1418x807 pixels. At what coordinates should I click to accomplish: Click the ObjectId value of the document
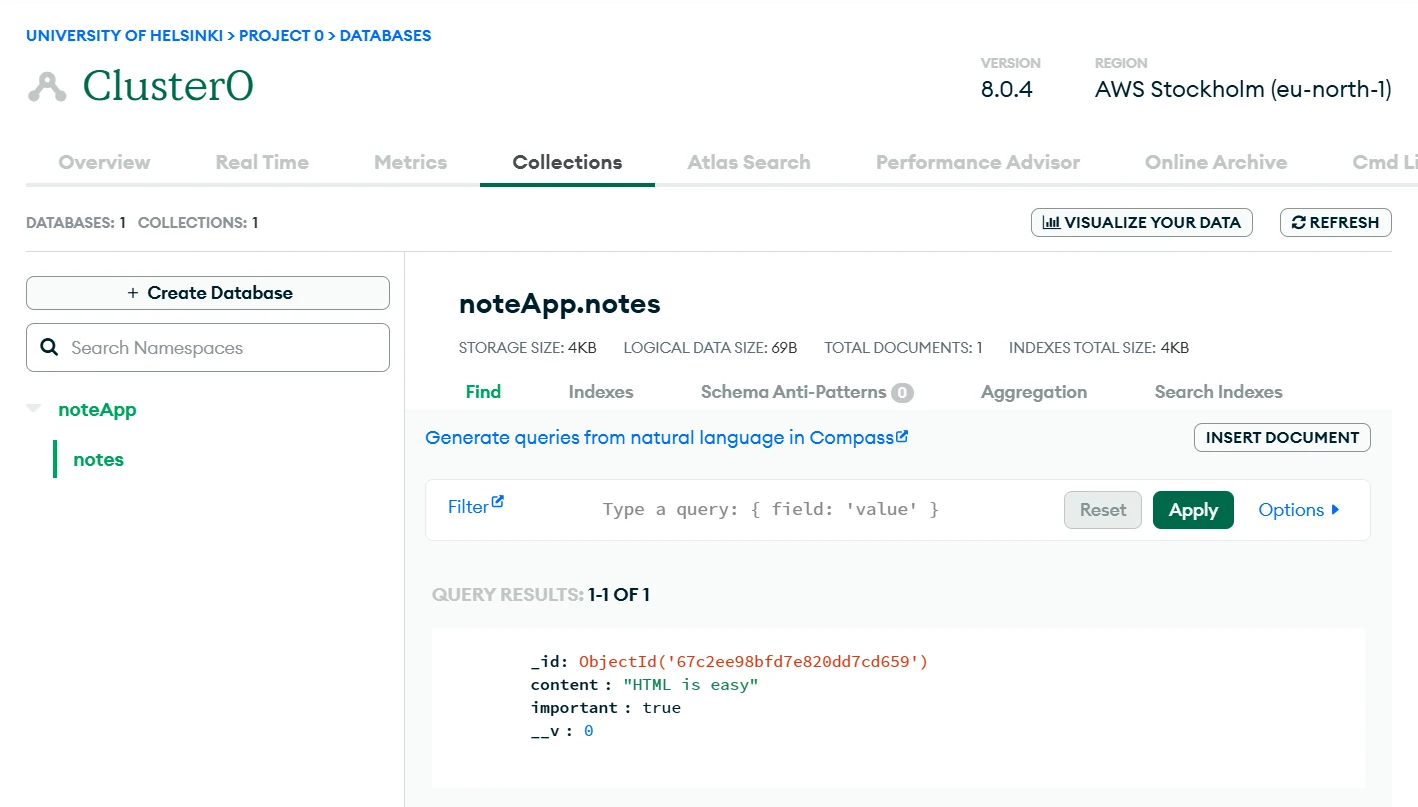click(x=754, y=662)
